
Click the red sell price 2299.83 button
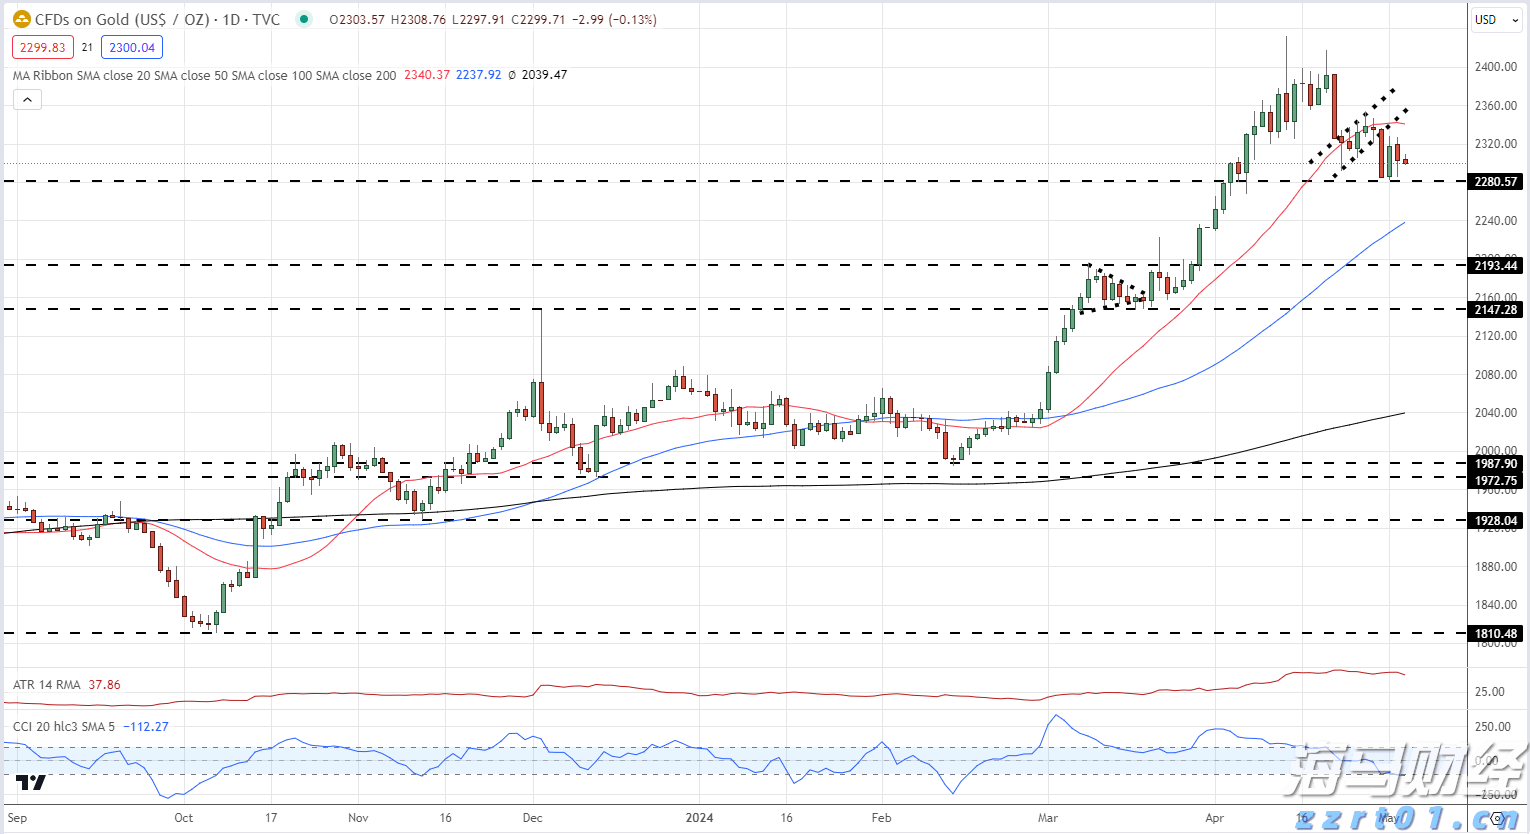coord(43,47)
